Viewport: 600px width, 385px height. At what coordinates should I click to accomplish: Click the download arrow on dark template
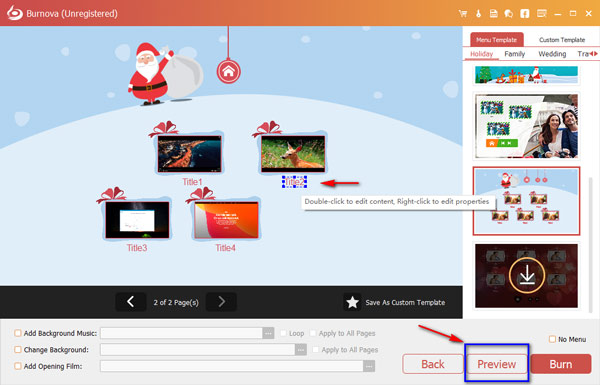tap(527, 275)
